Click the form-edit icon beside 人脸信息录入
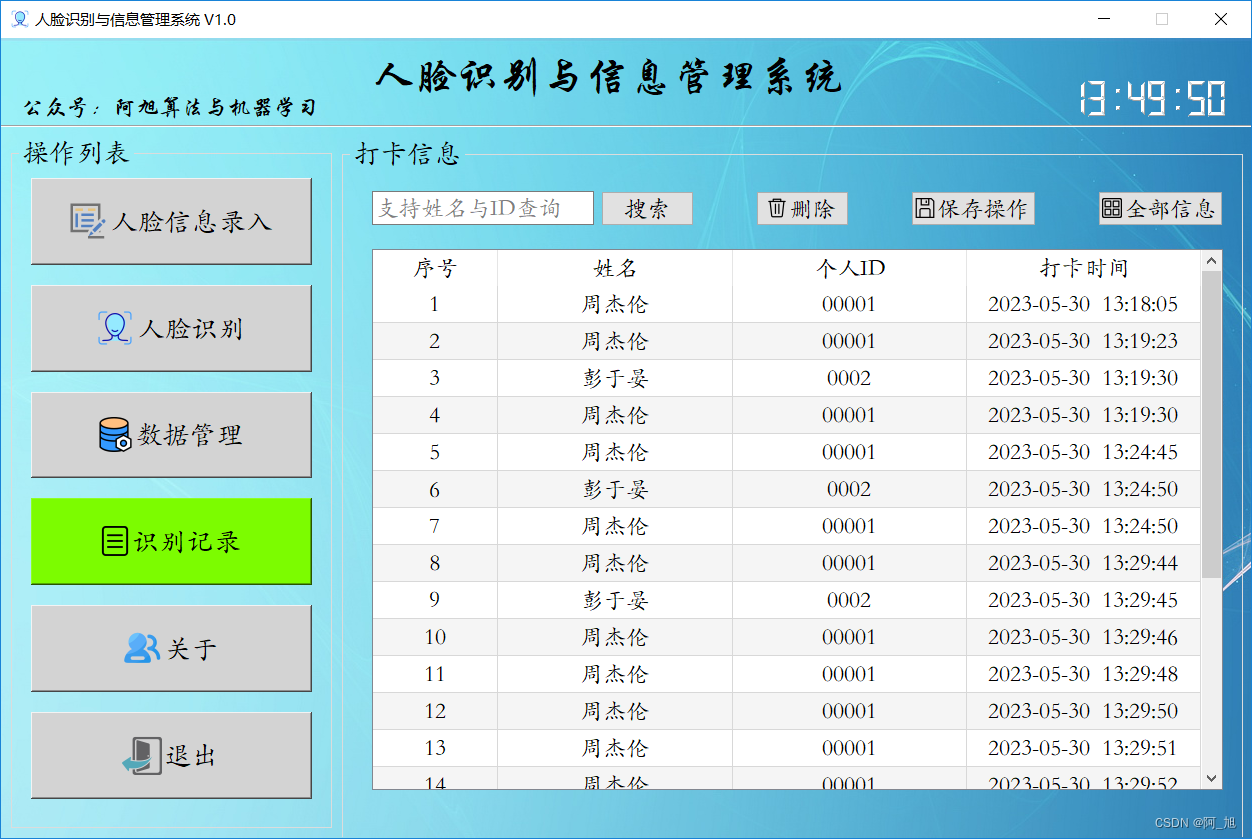The height and width of the screenshot is (839, 1252). 87,221
